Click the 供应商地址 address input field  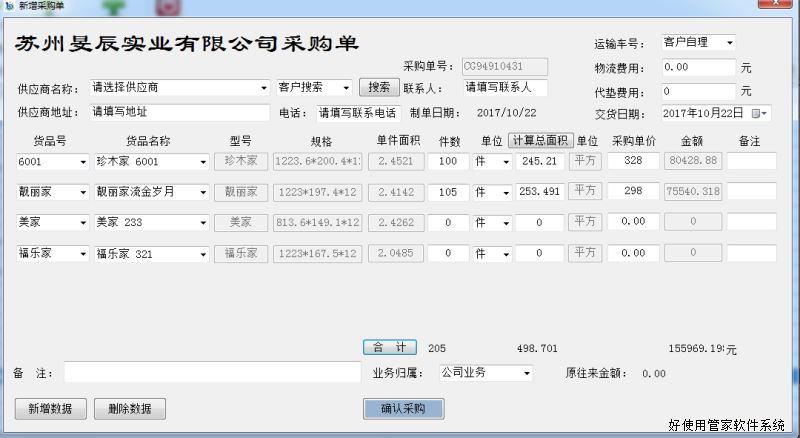tap(179, 113)
